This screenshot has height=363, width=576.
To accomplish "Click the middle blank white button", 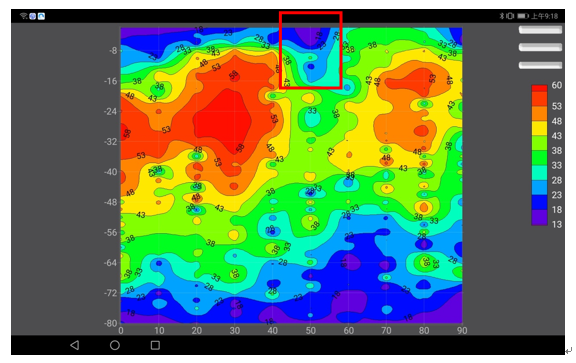I will tap(540, 47).
